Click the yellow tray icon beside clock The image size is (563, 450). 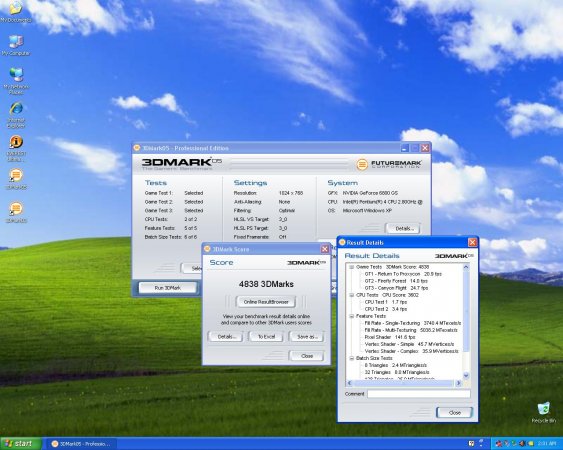(x=530, y=444)
